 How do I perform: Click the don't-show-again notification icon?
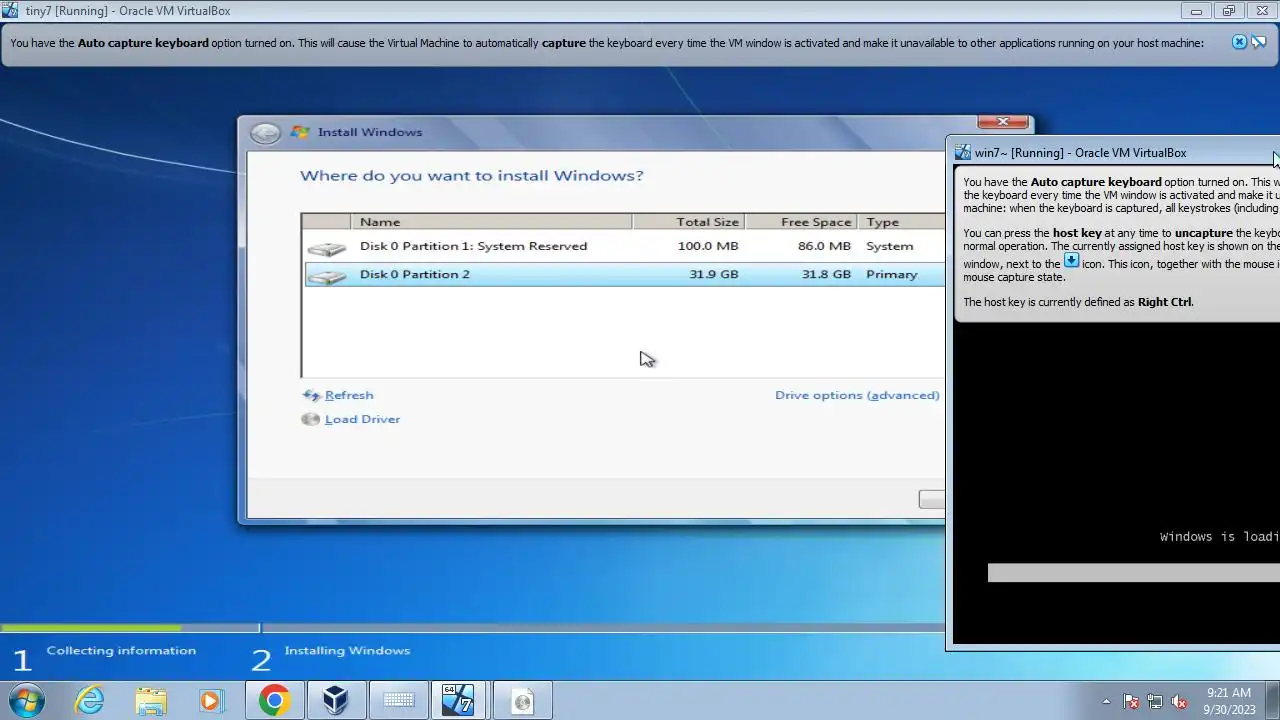click(x=1259, y=42)
